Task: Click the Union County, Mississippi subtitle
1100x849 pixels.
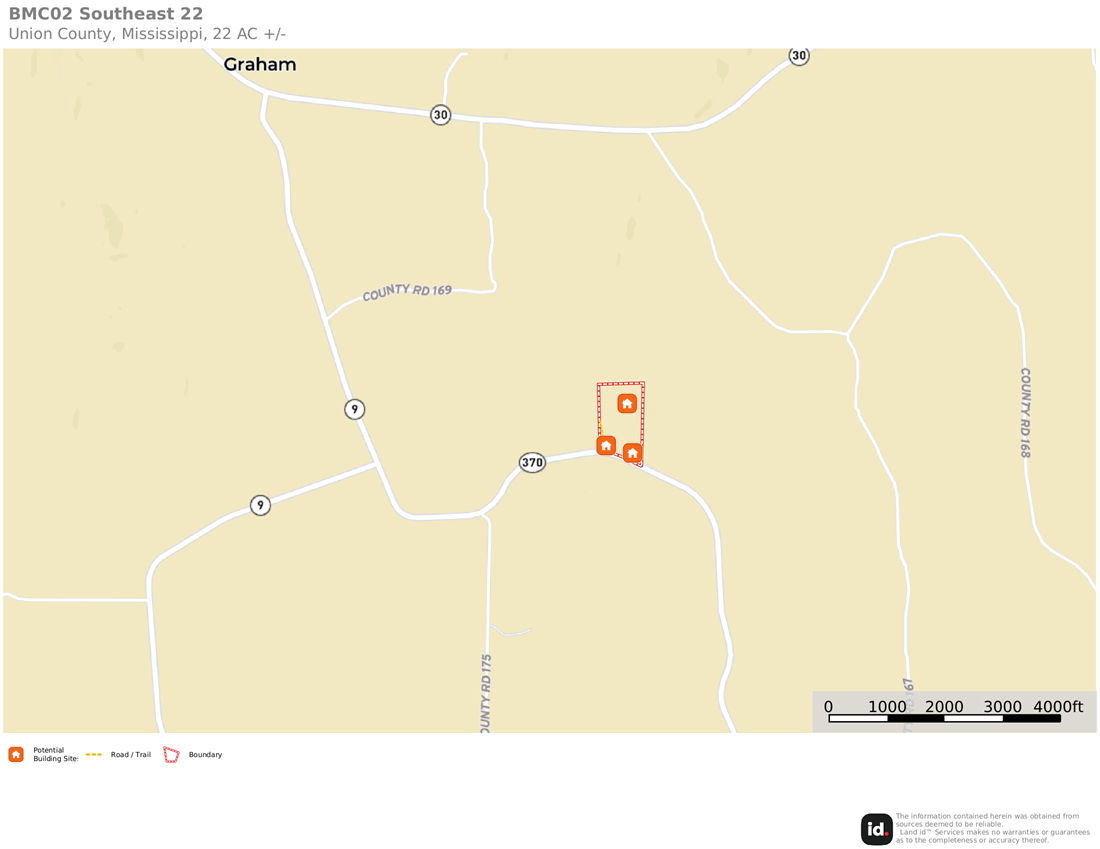Action: [147, 34]
